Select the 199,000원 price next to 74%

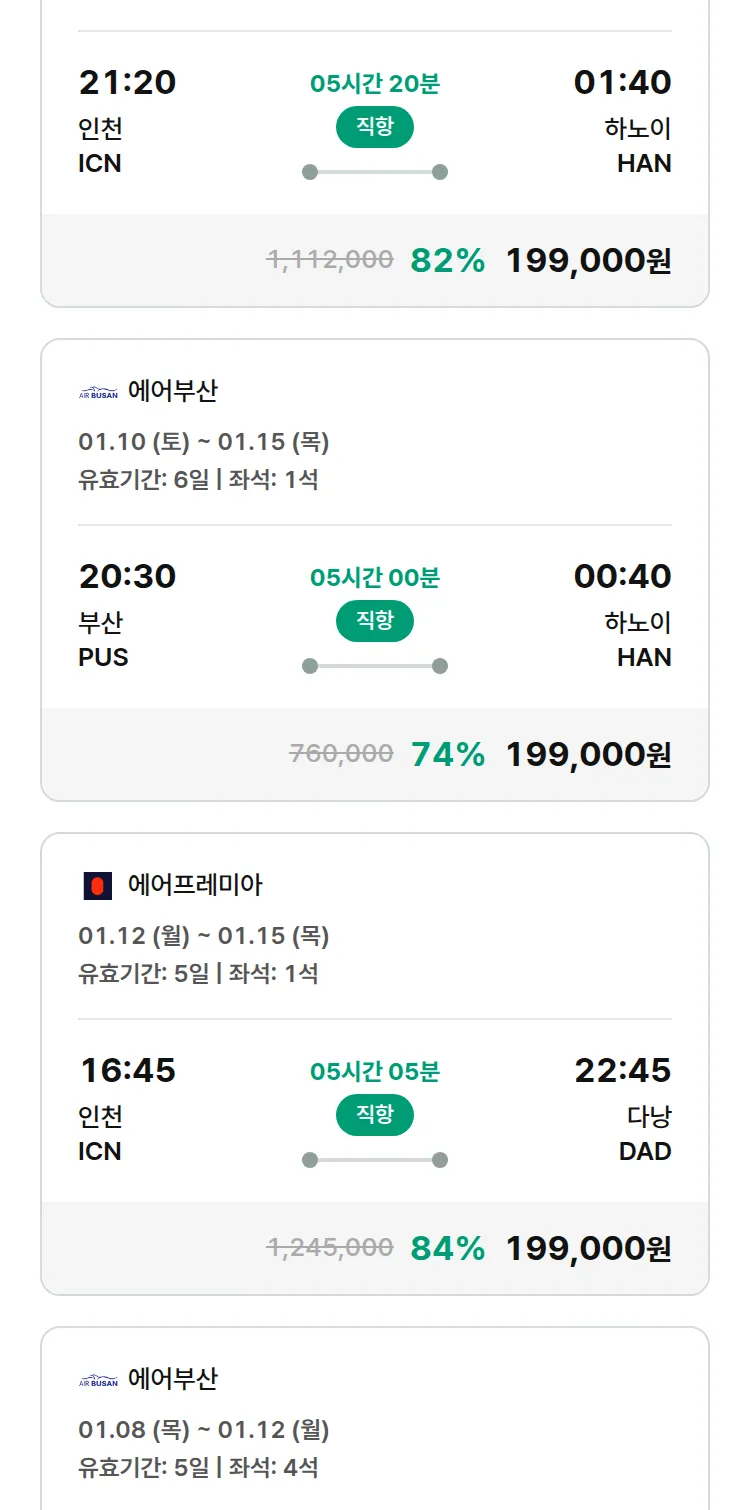(588, 755)
